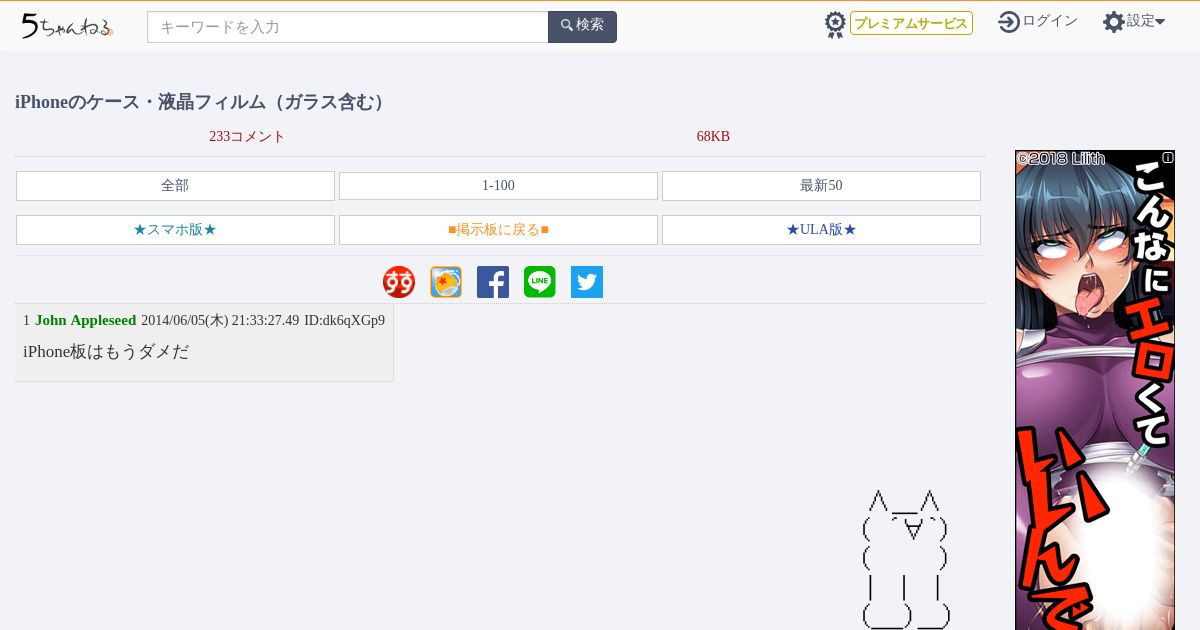Focus the keyword search input field
Image resolution: width=1200 pixels, height=630 pixels.
click(x=348, y=27)
